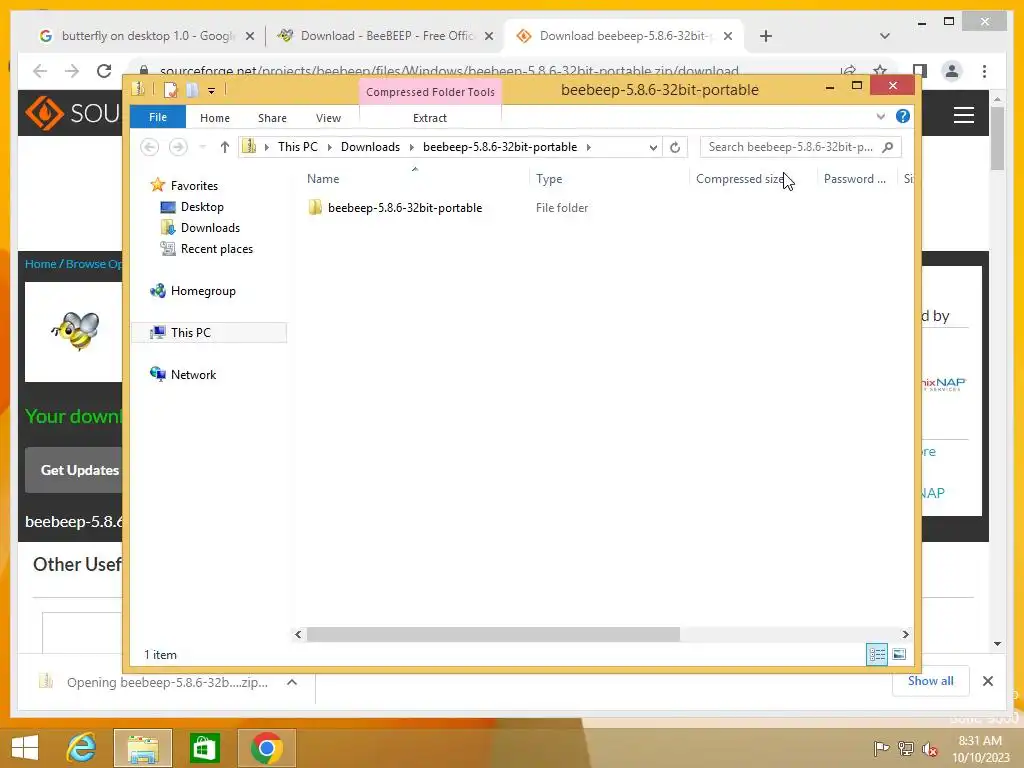Click the New folder quick access icon
The height and width of the screenshot is (768, 1024).
coord(192,90)
